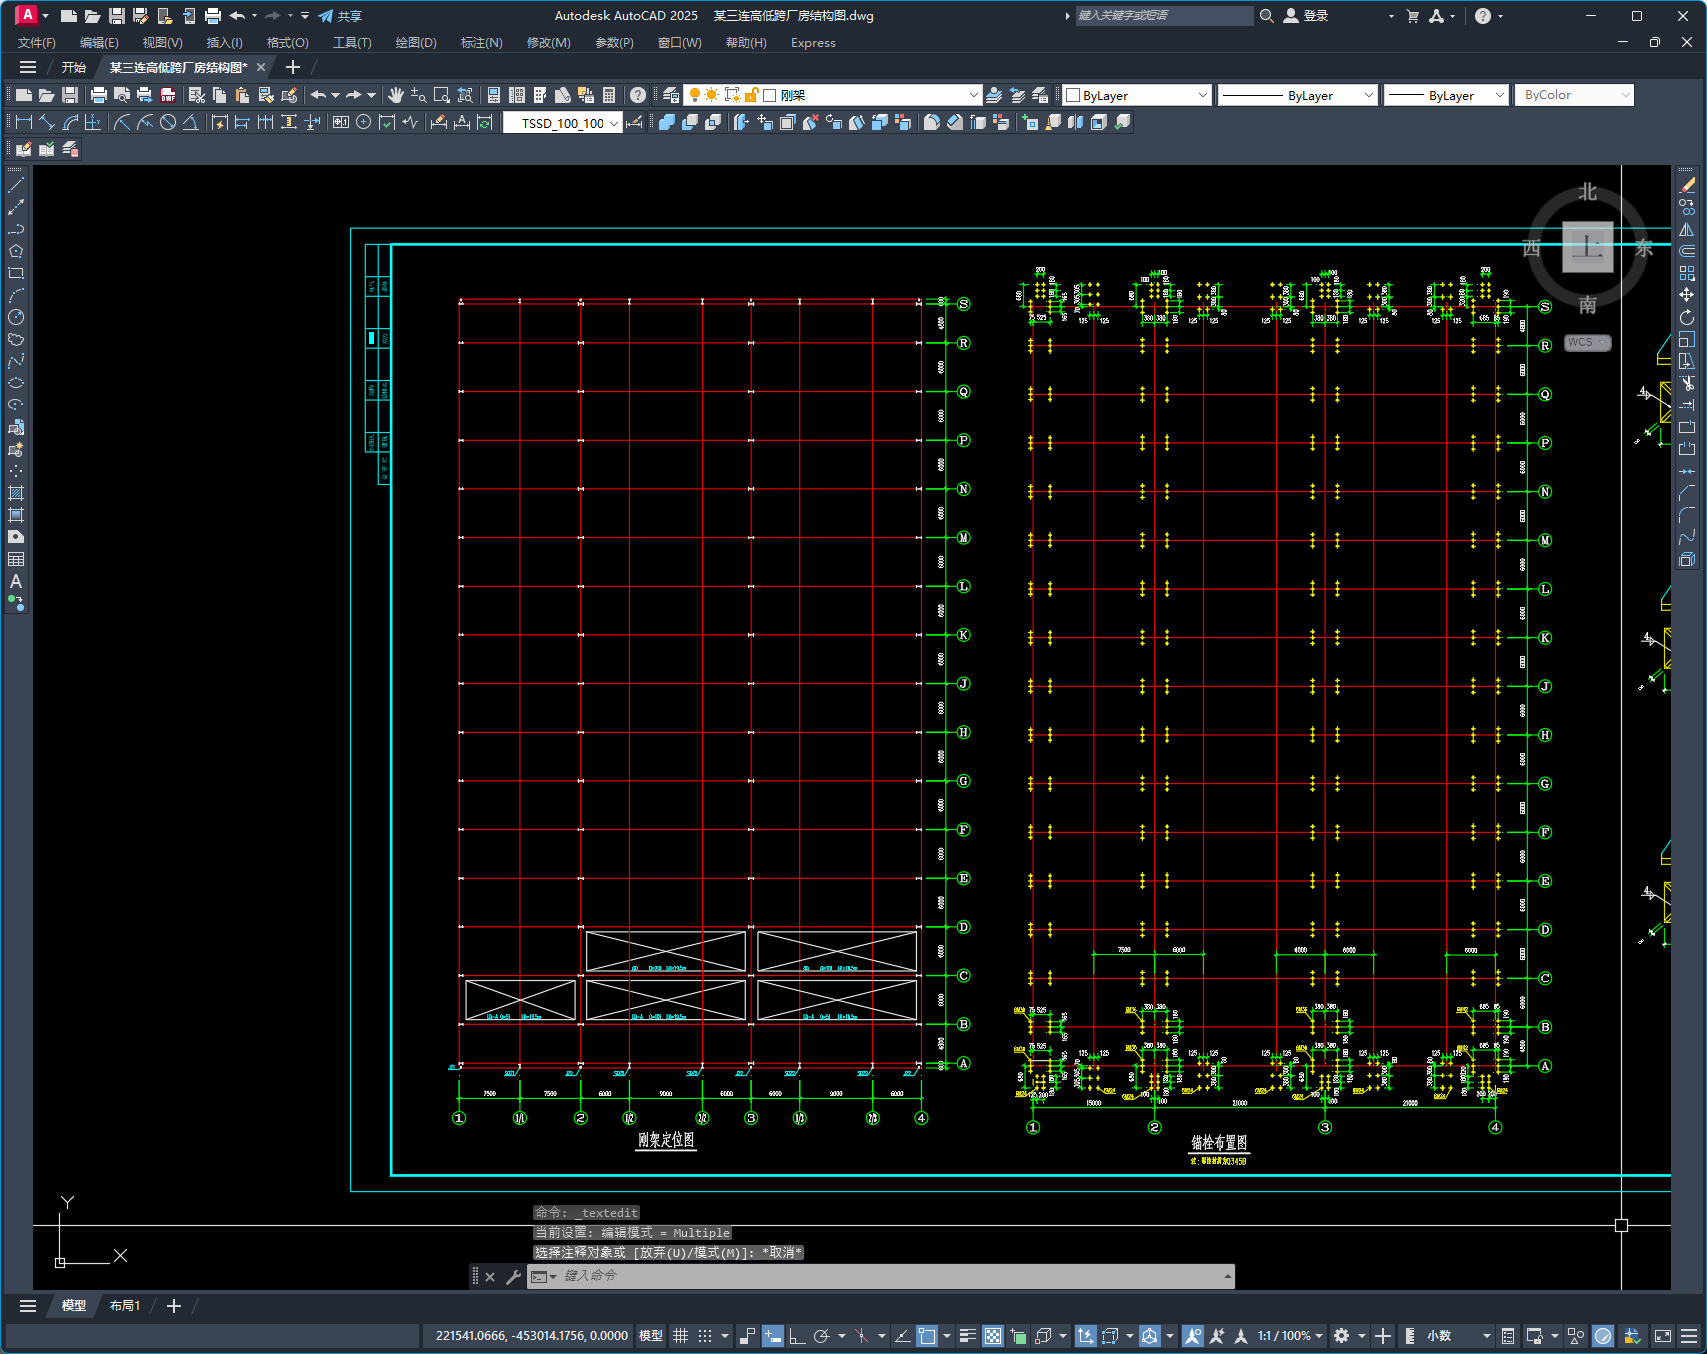Select the Rectangle draw tool

tap(16, 273)
